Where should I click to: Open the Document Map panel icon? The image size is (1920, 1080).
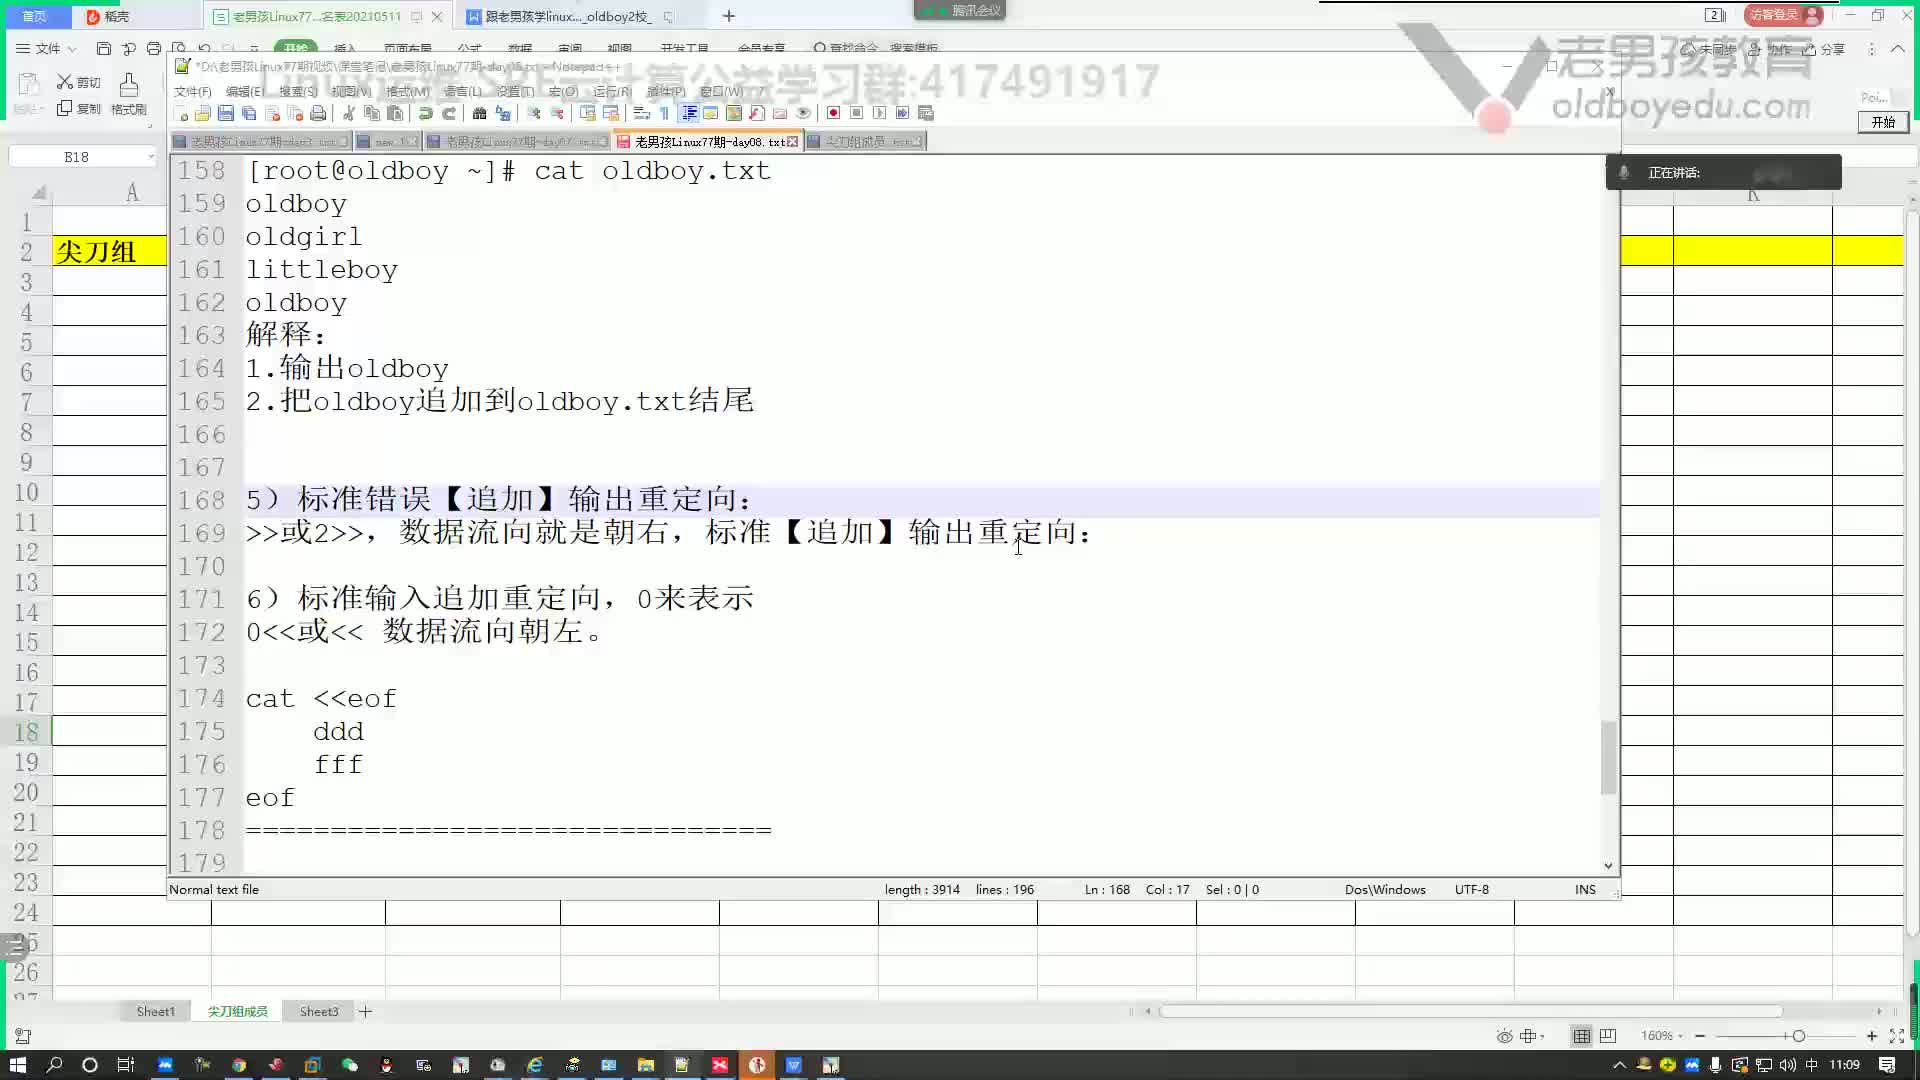pyautogui.click(x=733, y=113)
